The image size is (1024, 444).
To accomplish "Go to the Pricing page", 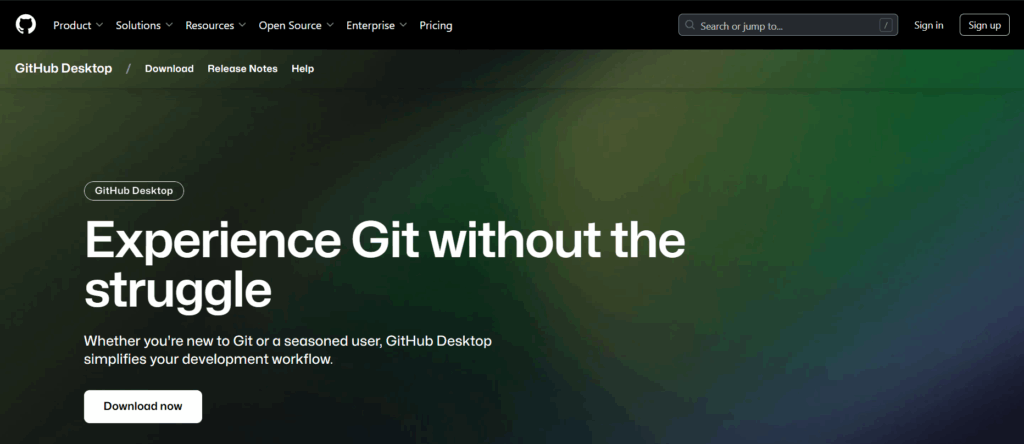I will click(436, 25).
